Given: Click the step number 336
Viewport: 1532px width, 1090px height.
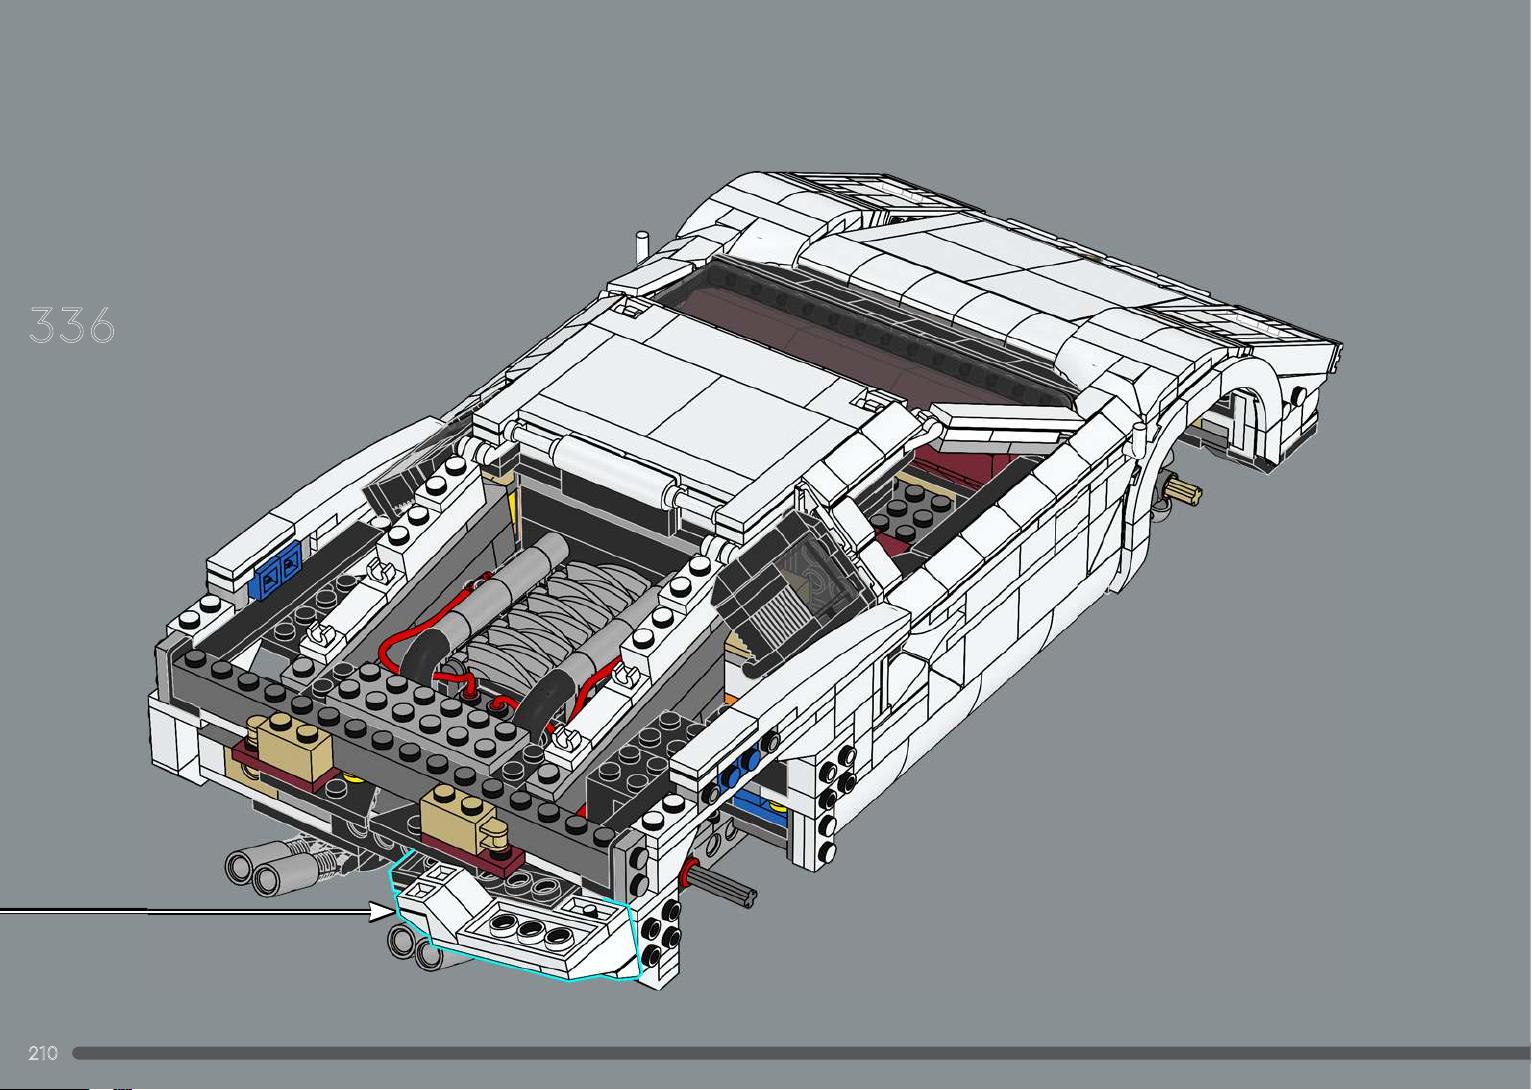Looking at the screenshot, I should tap(72, 326).
